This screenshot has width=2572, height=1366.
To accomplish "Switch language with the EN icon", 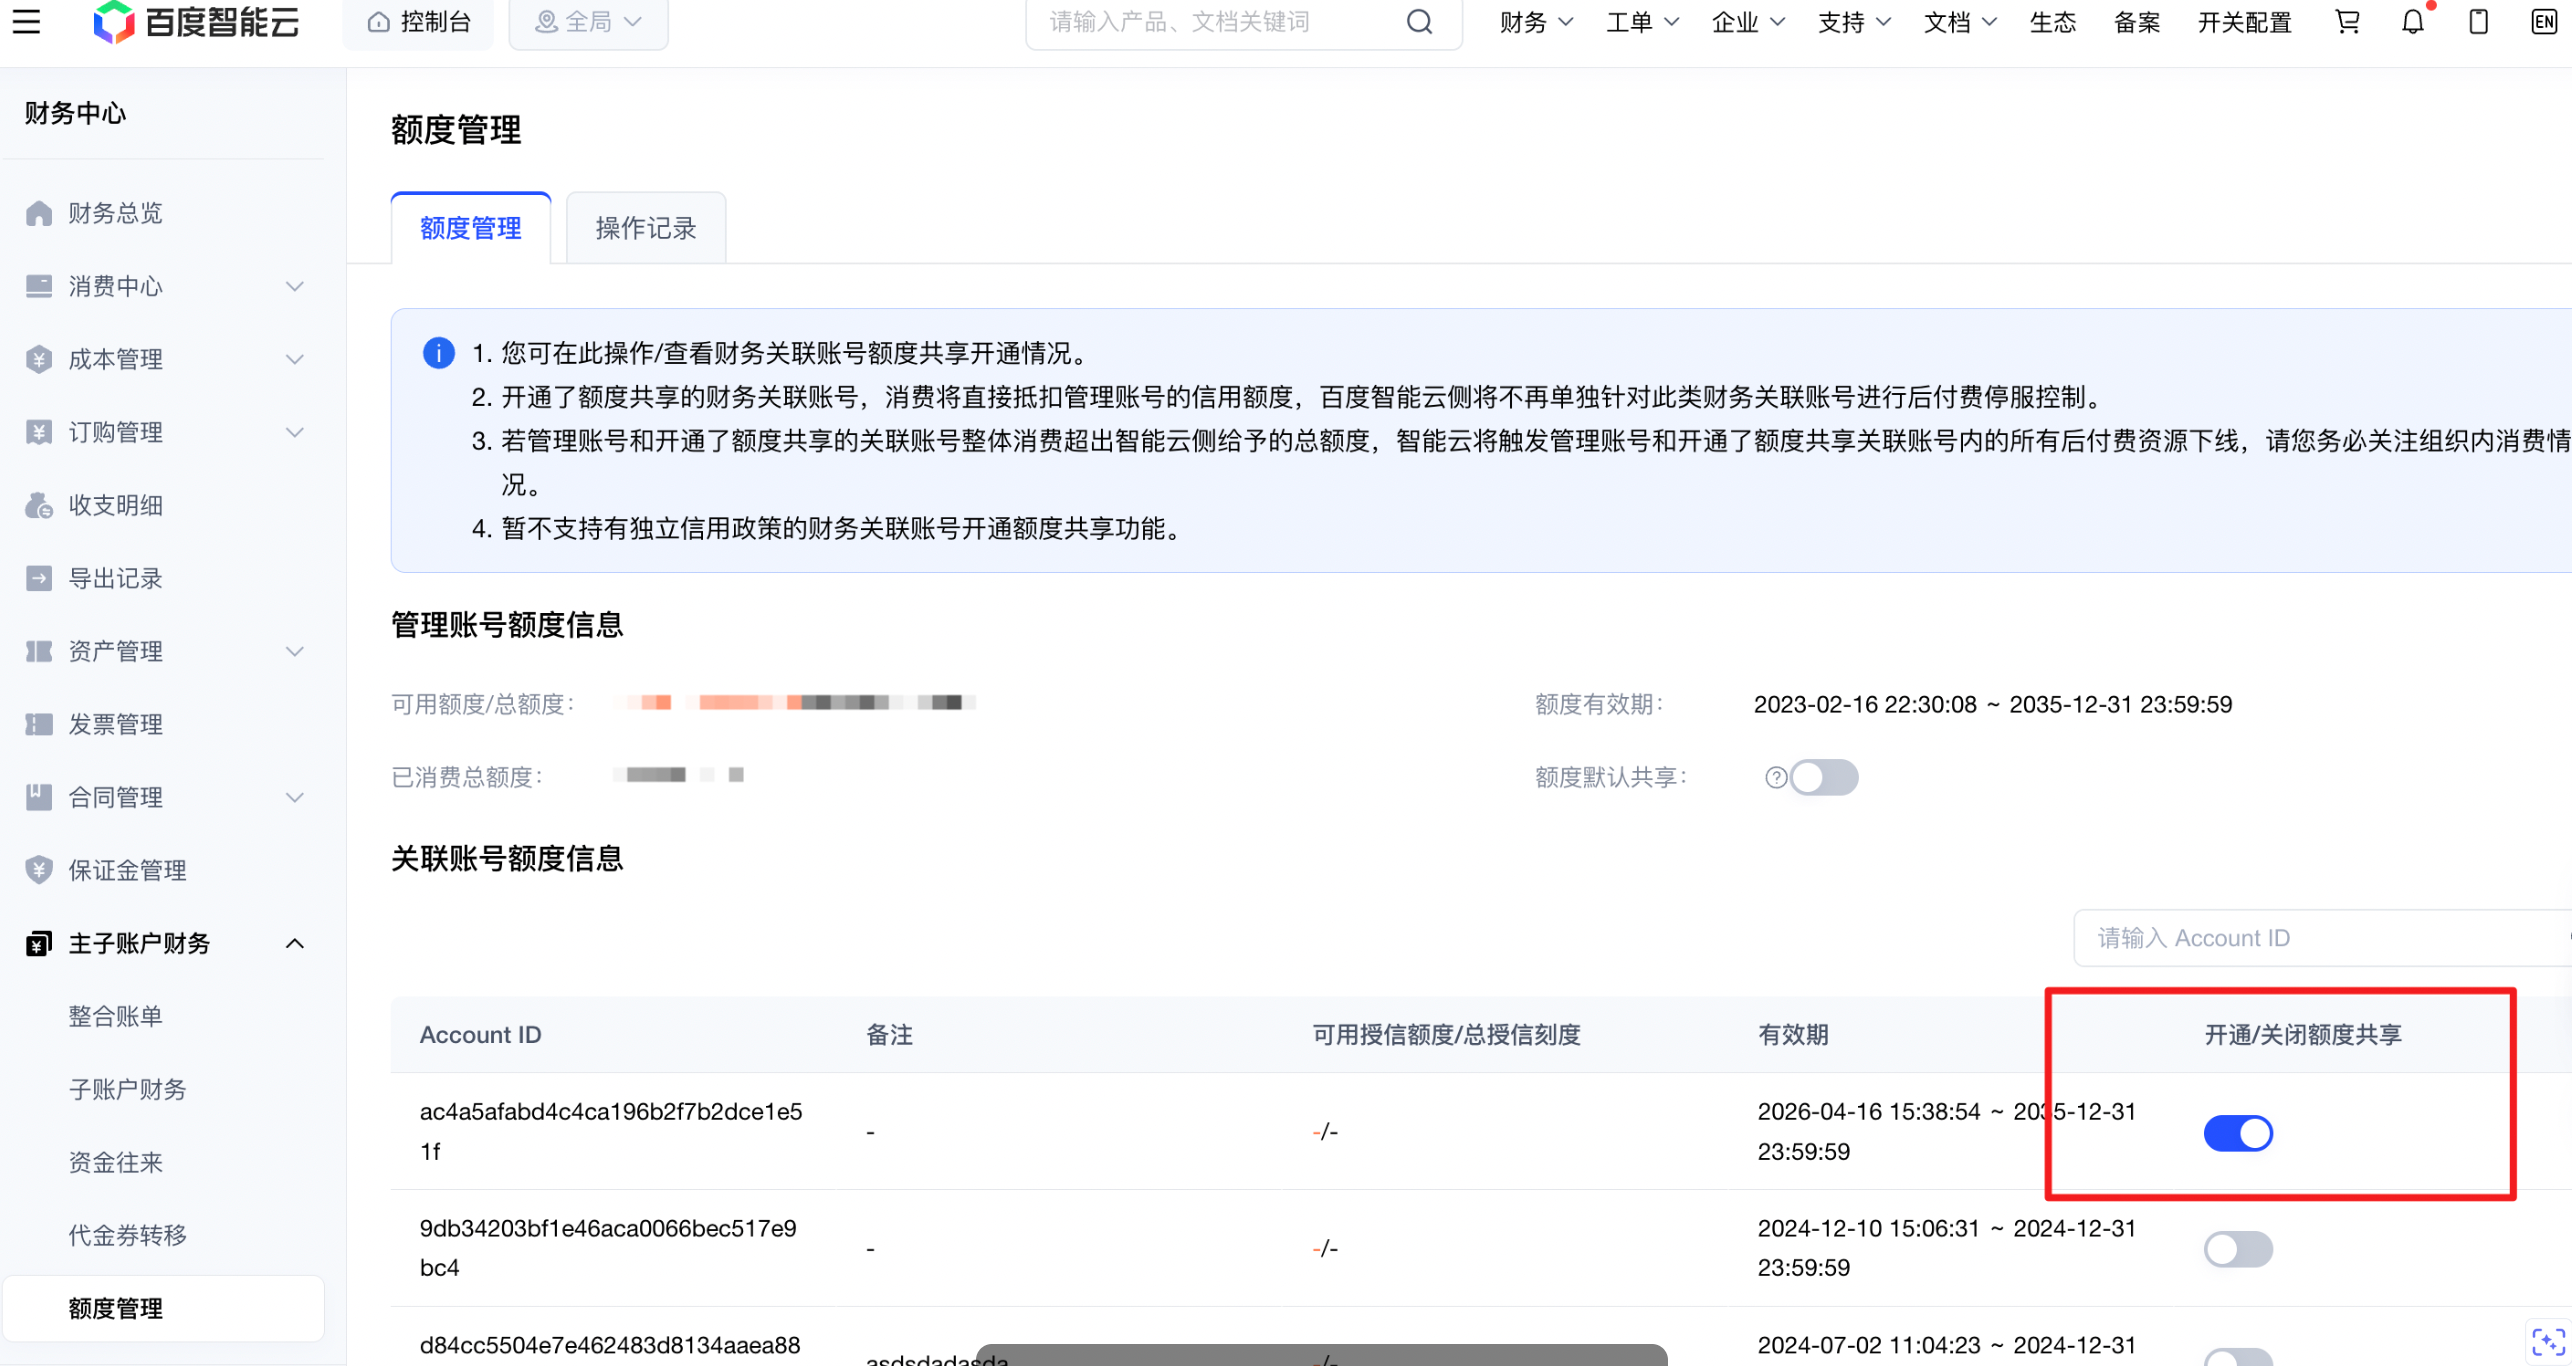I will tap(2544, 21).
